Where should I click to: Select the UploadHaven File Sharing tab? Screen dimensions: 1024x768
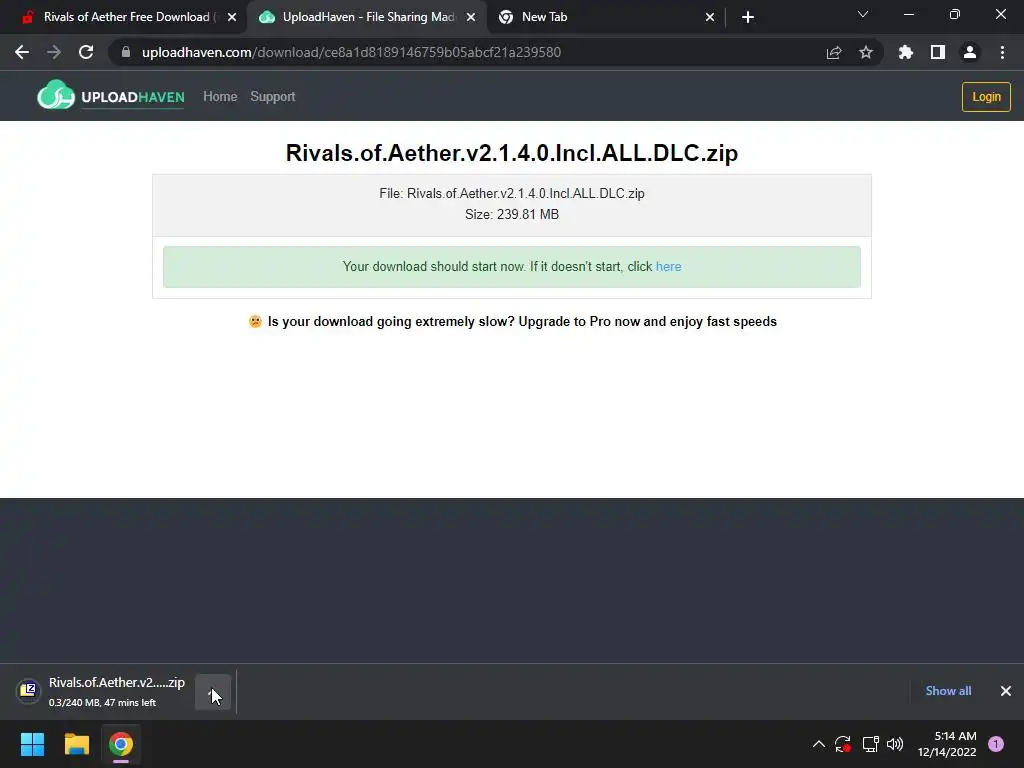368,17
